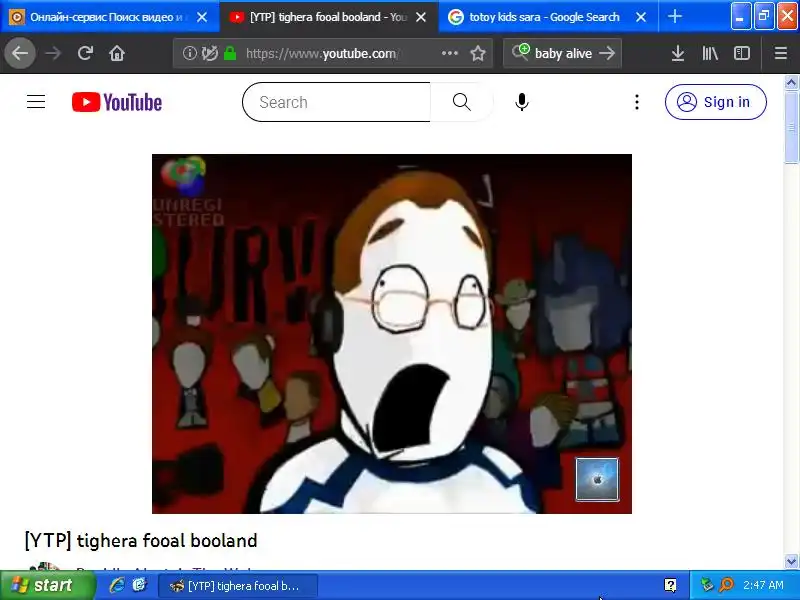This screenshot has height=600, width=800.
Task: Open the Library bookshelf icon
Action: (710, 53)
